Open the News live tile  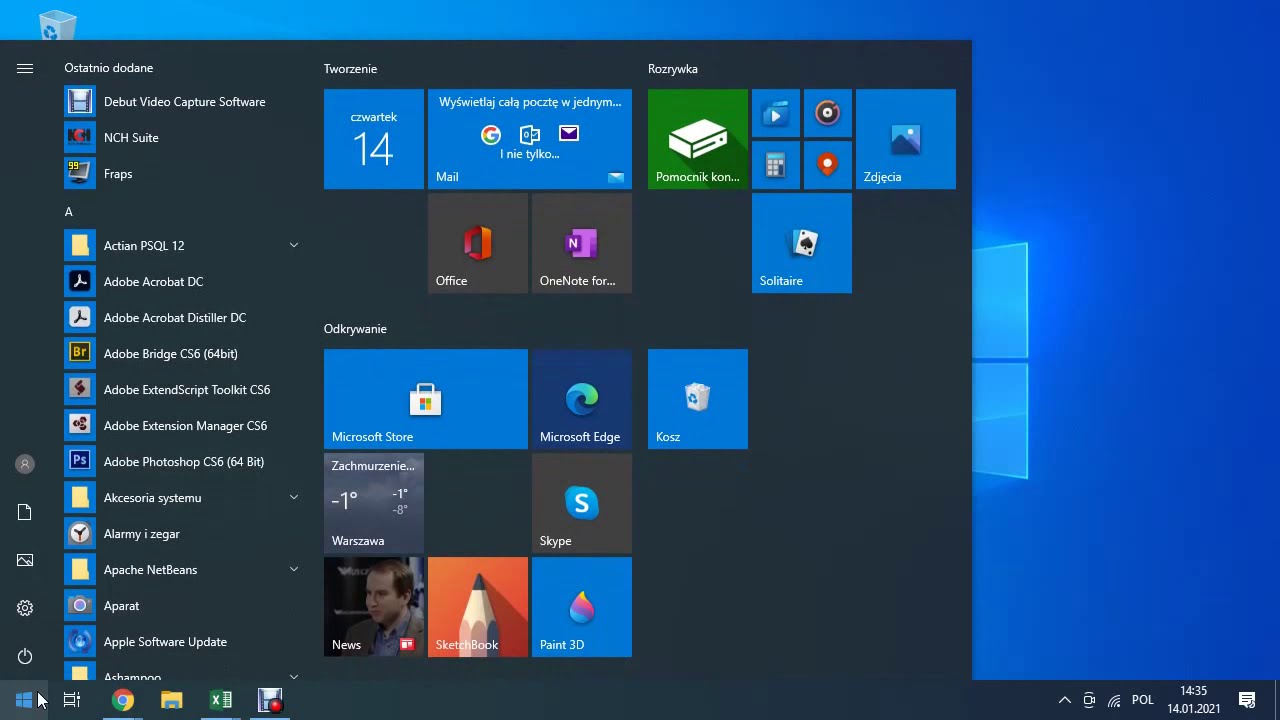374,607
